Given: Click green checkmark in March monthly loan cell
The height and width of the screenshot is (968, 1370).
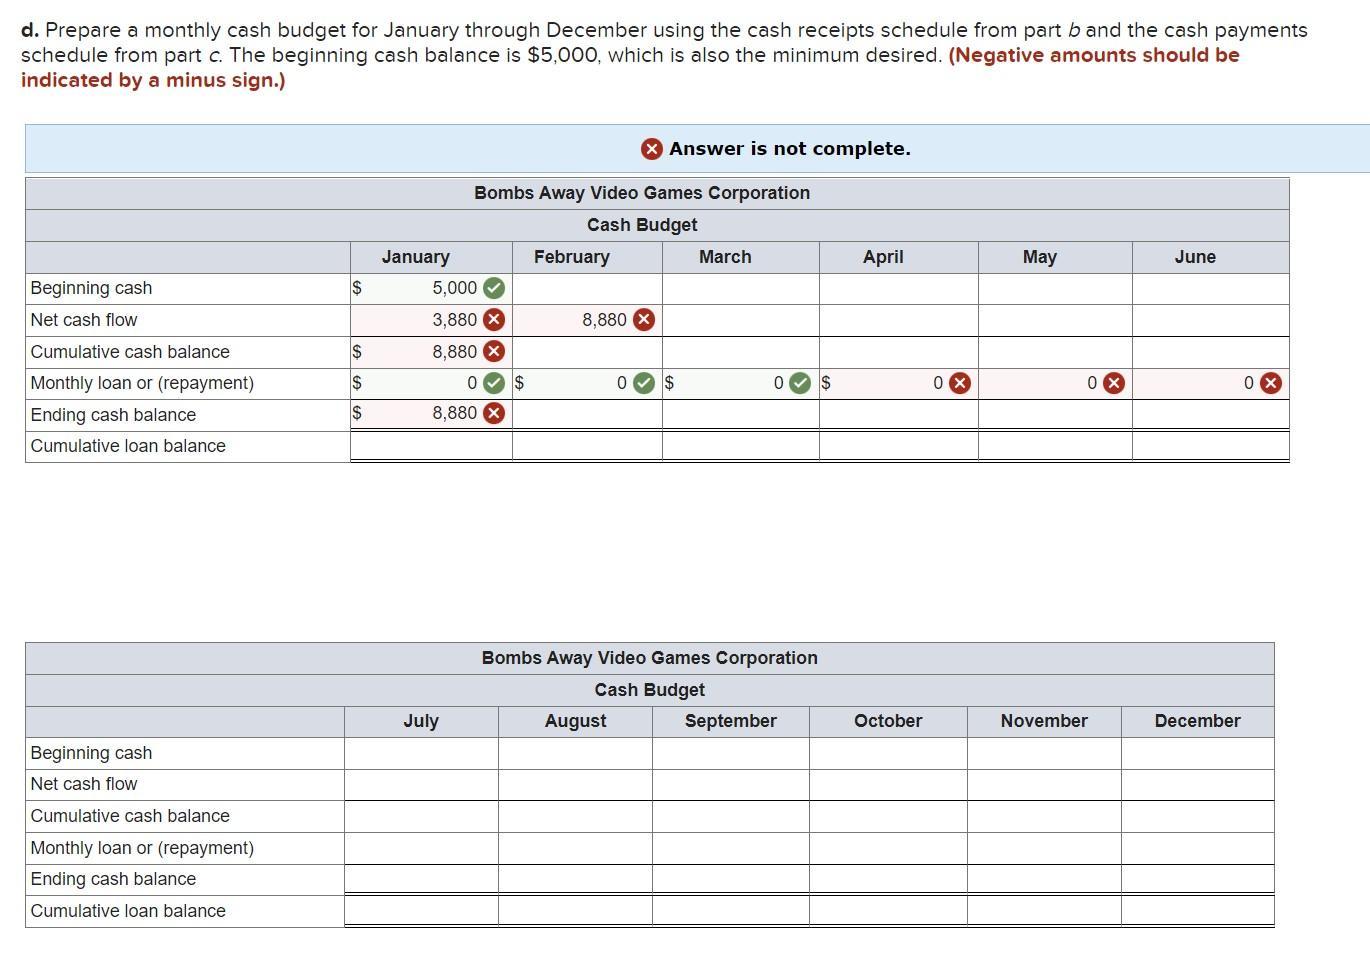Looking at the screenshot, I should tap(800, 383).
